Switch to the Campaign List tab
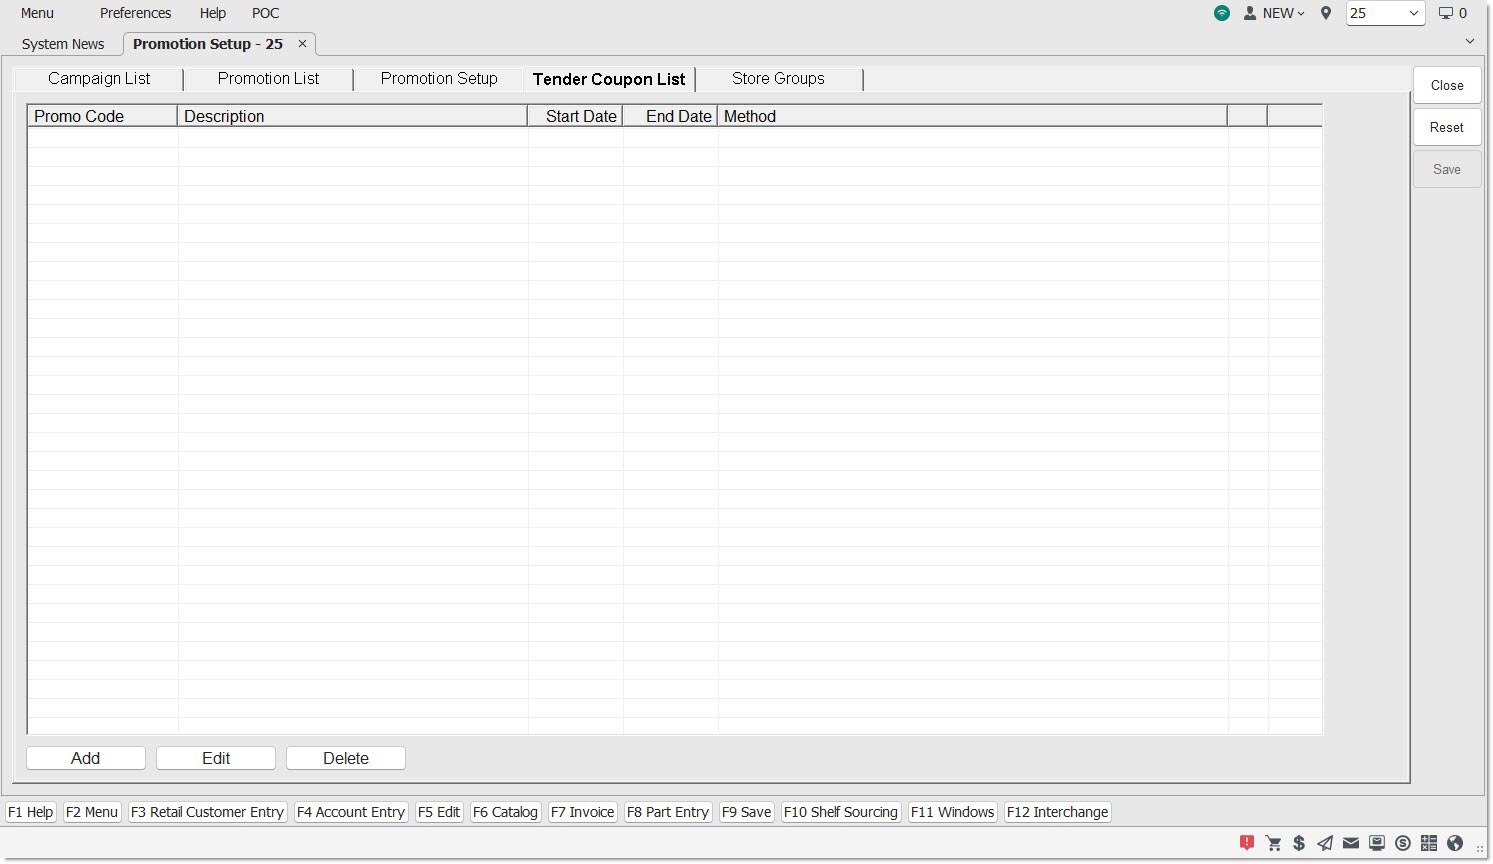1493x864 pixels. (x=99, y=79)
